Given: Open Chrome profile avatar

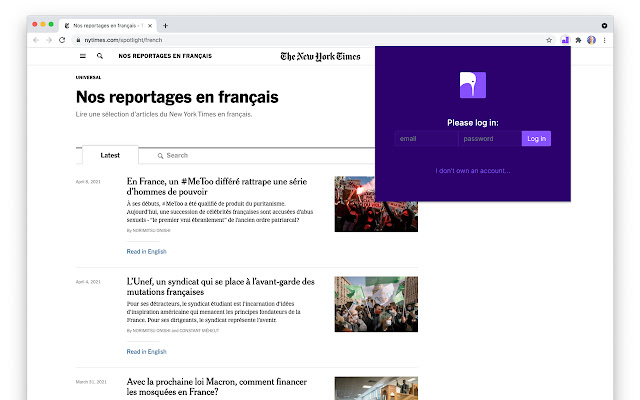Looking at the screenshot, I should (591, 40).
